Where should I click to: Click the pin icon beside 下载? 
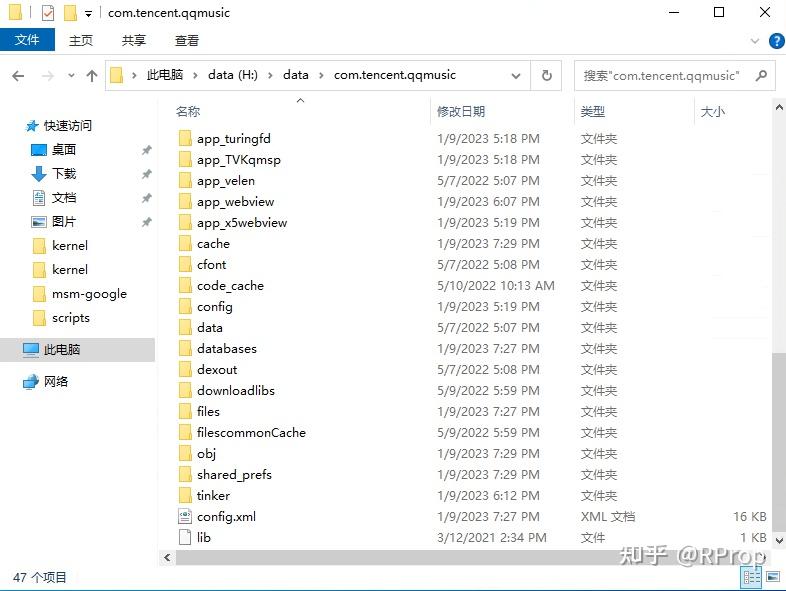coord(146,173)
